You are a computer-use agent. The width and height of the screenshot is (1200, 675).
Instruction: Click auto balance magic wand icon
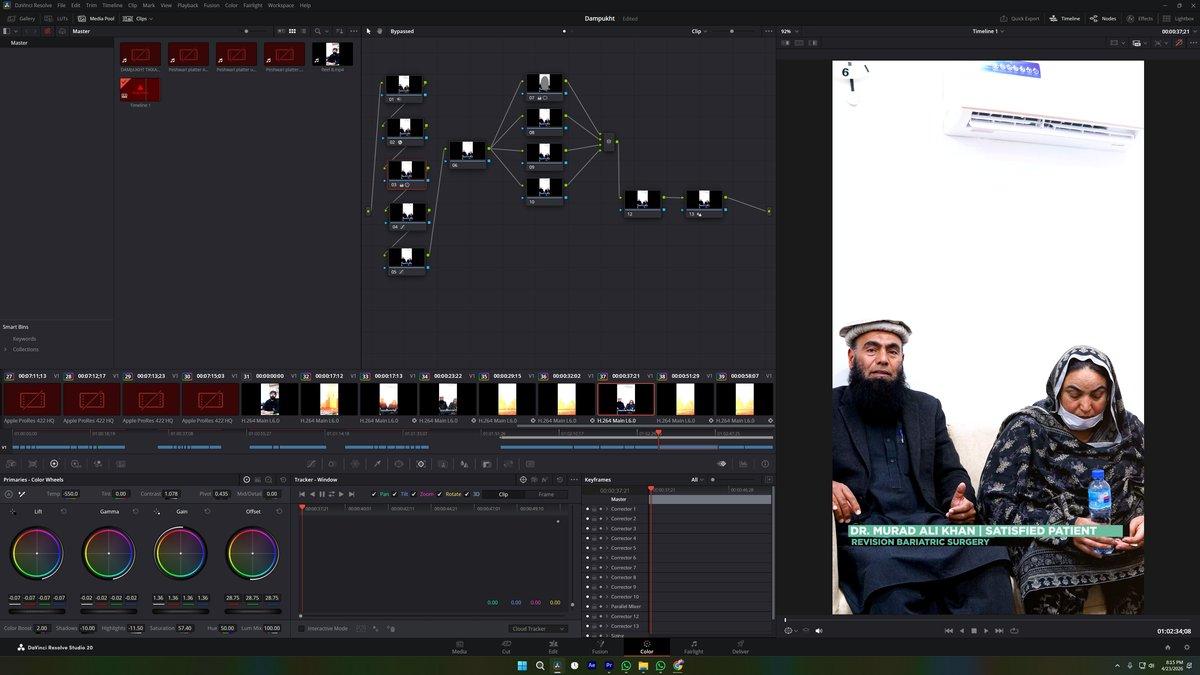click(21, 494)
